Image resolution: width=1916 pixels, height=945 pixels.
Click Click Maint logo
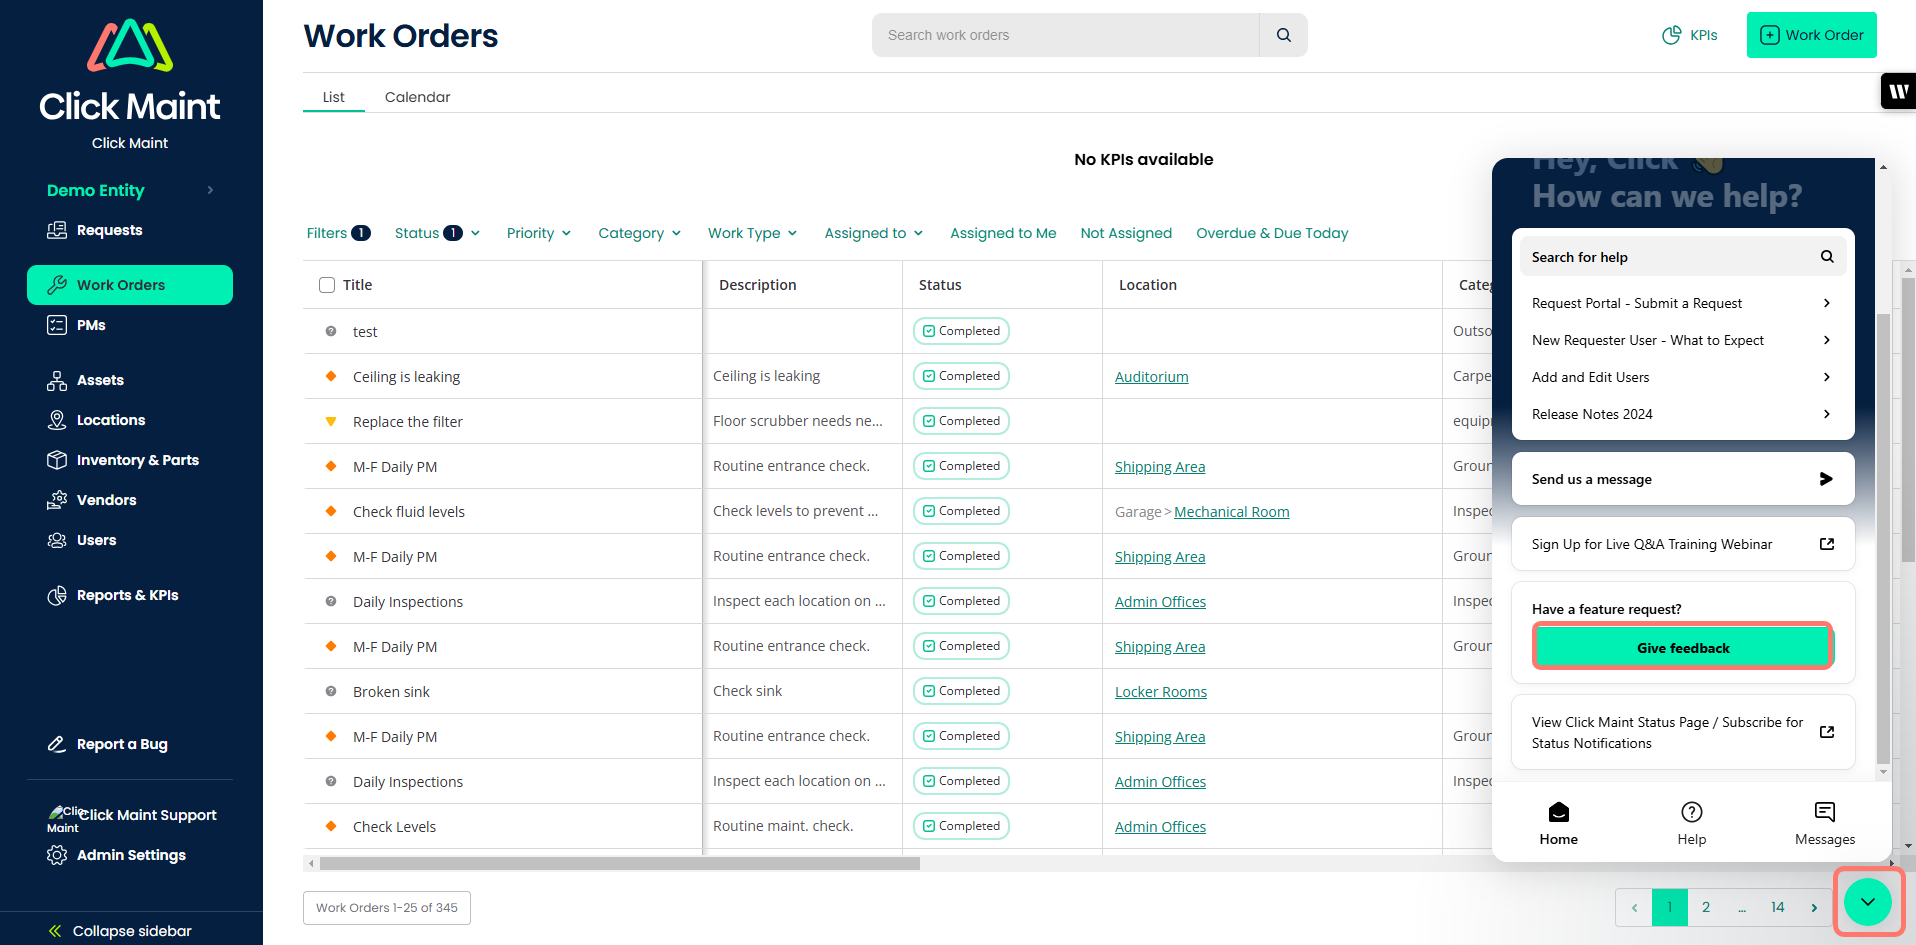pos(130,70)
